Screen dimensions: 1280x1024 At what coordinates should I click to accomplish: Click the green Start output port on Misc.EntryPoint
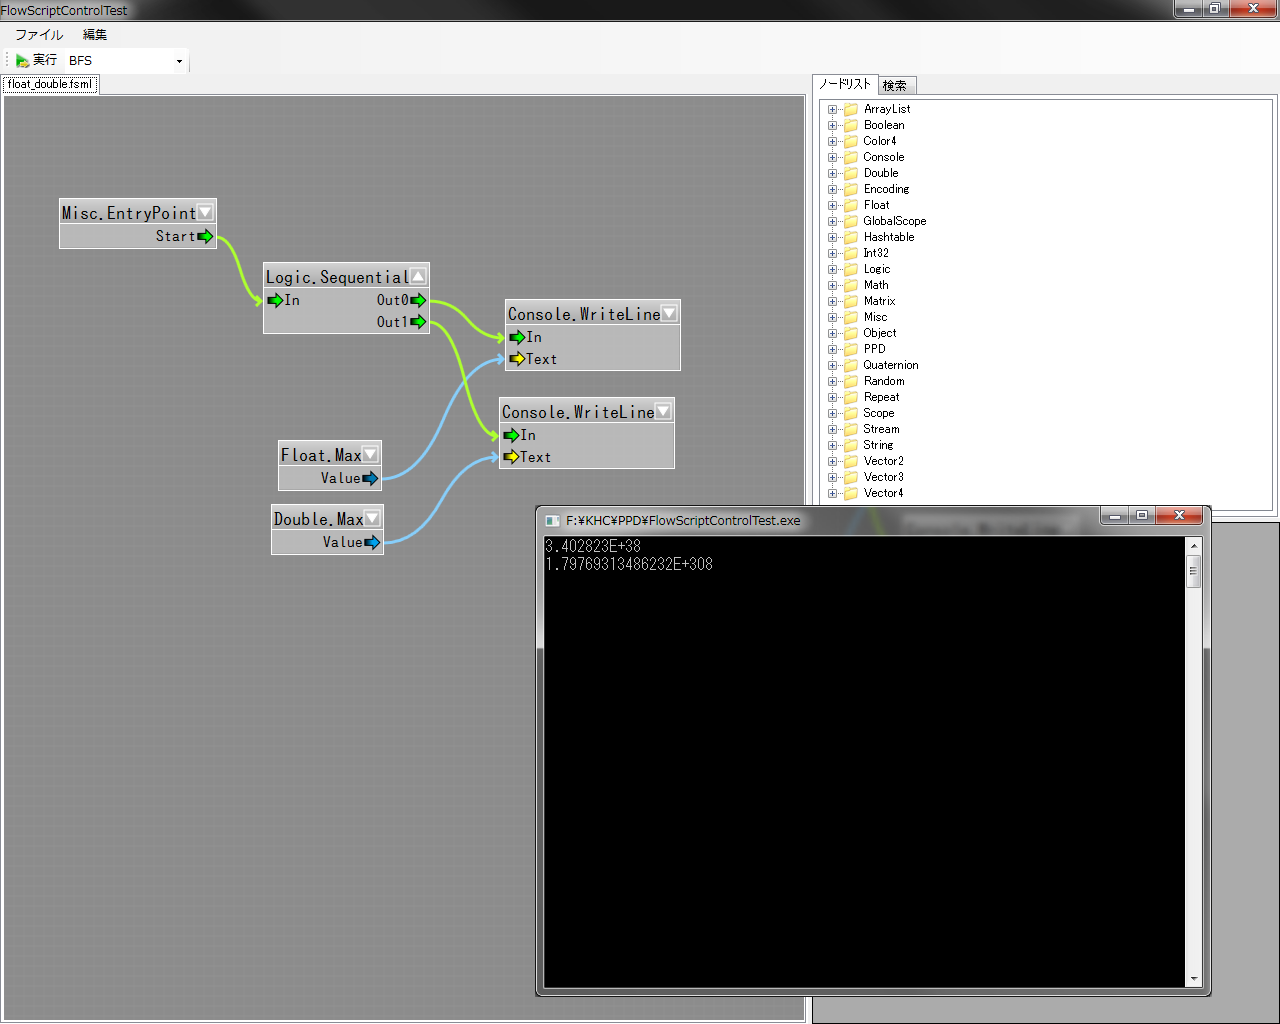pyautogui.click(x=205, y=237)
